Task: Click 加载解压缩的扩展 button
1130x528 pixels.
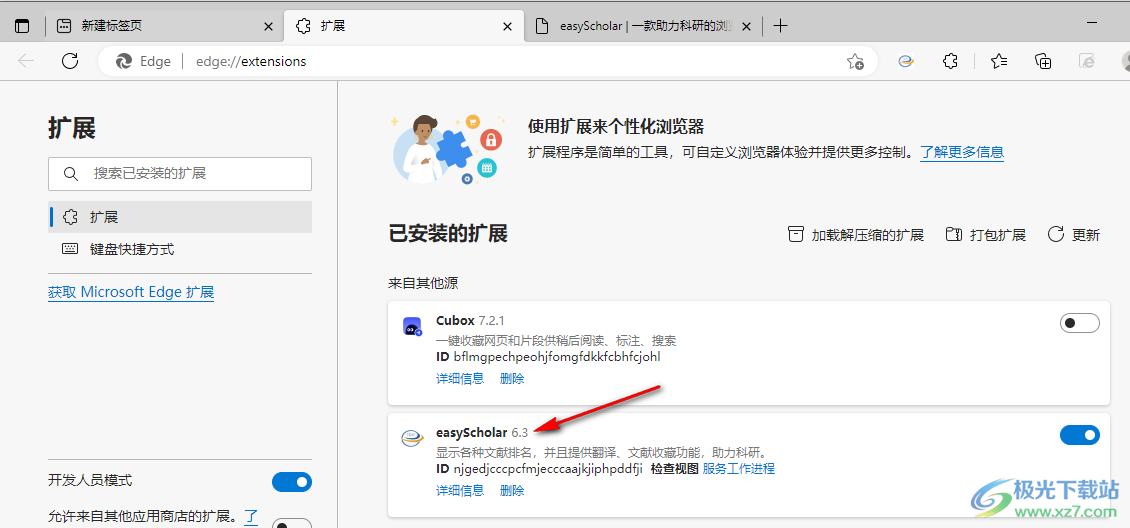Action: 856,235
